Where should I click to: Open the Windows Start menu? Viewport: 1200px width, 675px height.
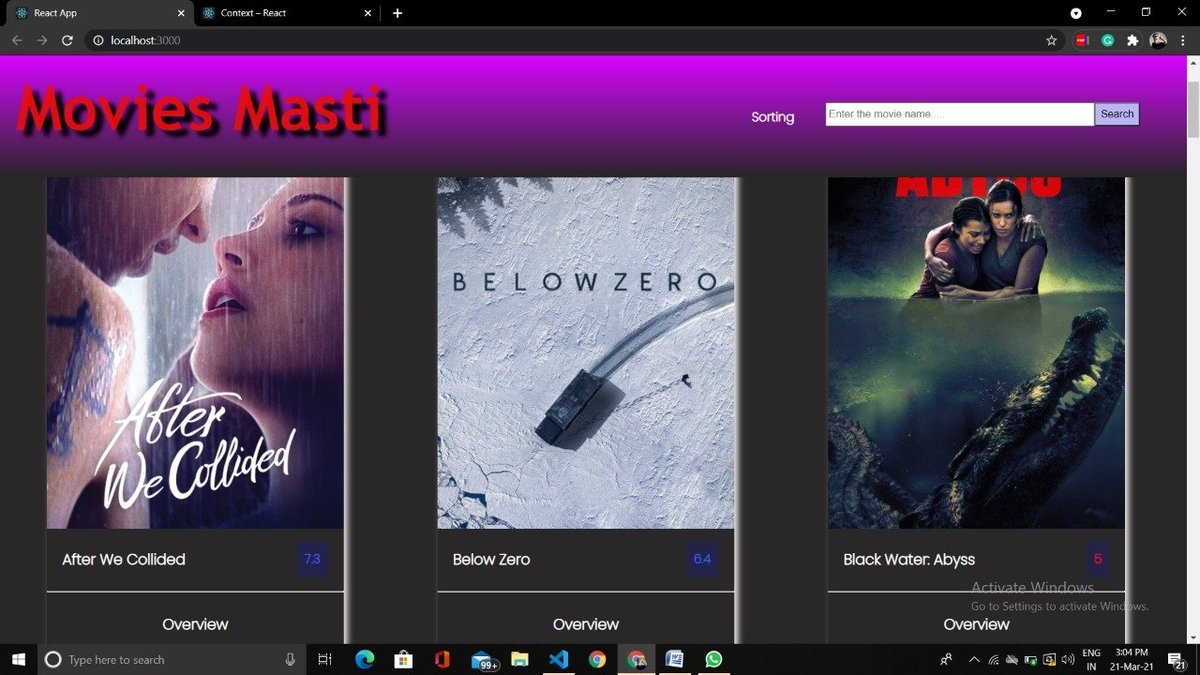[18, 659]
